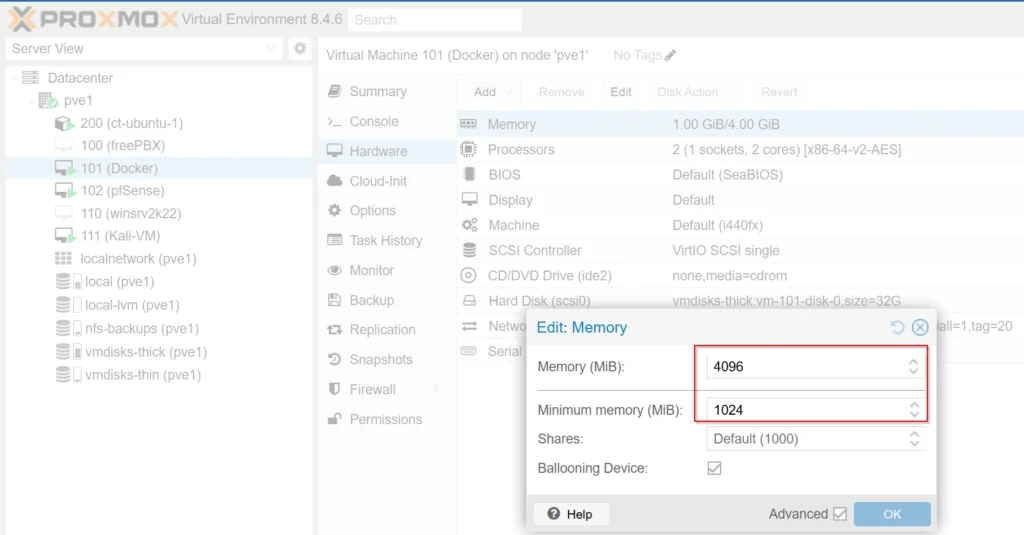
Task: Click the 111 (Kali-VM) monitor icon
Action: tap(64, 236)
